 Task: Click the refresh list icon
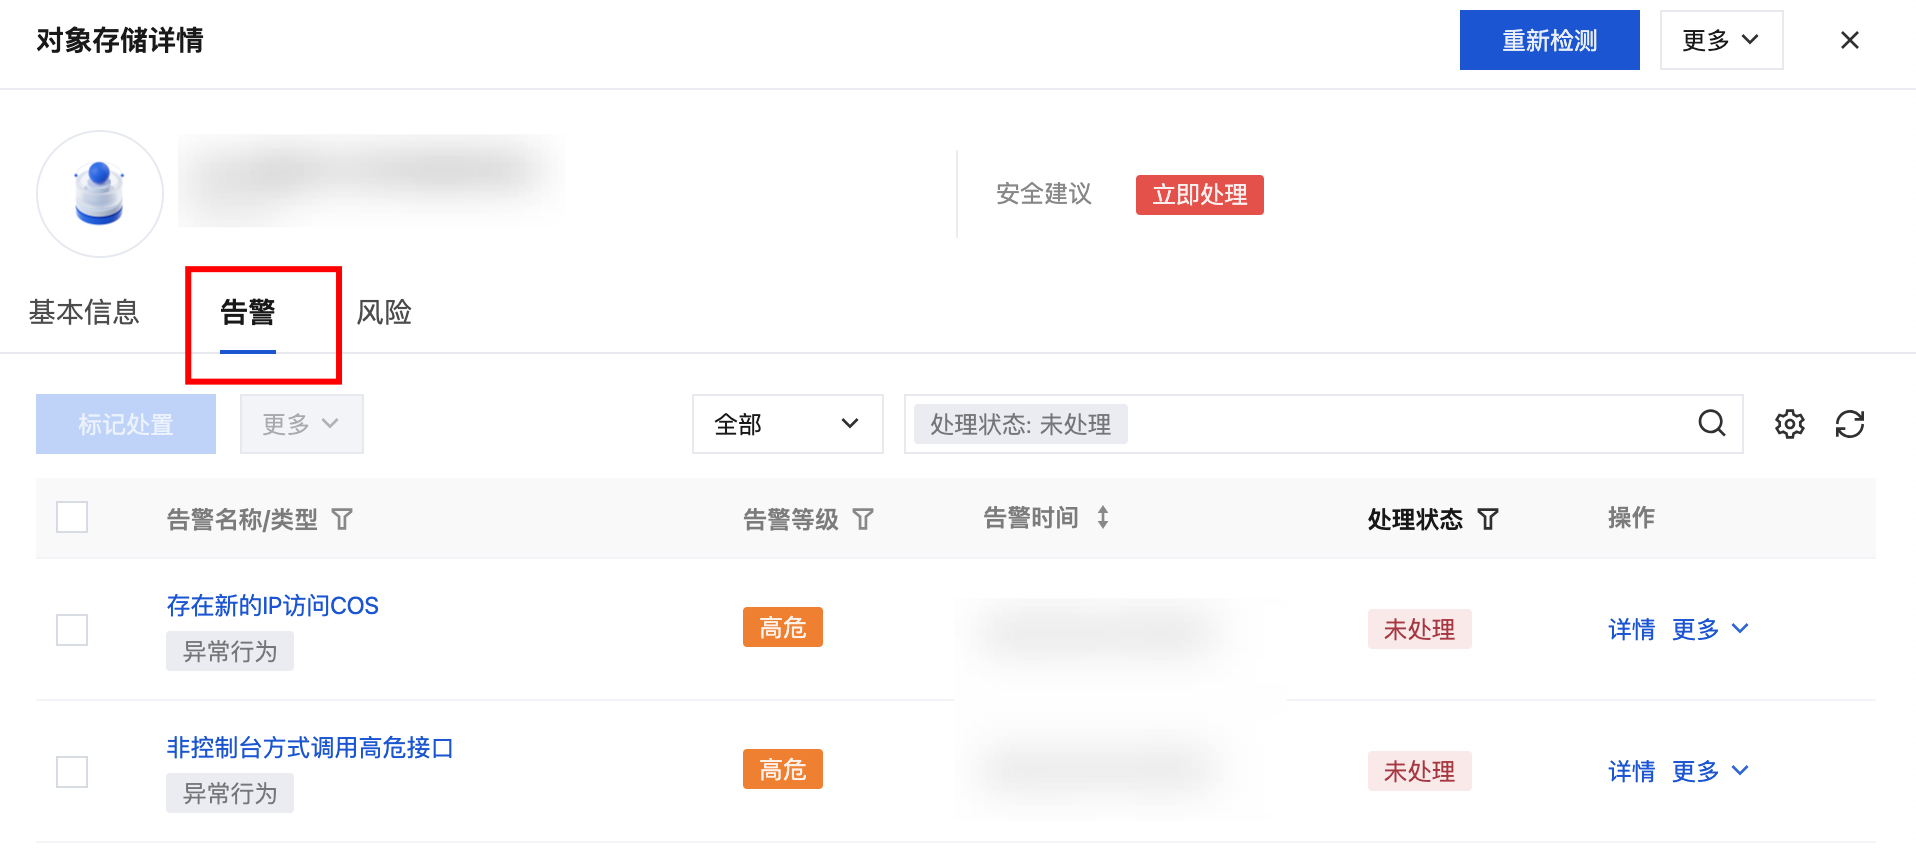[x=1849, y=424]
